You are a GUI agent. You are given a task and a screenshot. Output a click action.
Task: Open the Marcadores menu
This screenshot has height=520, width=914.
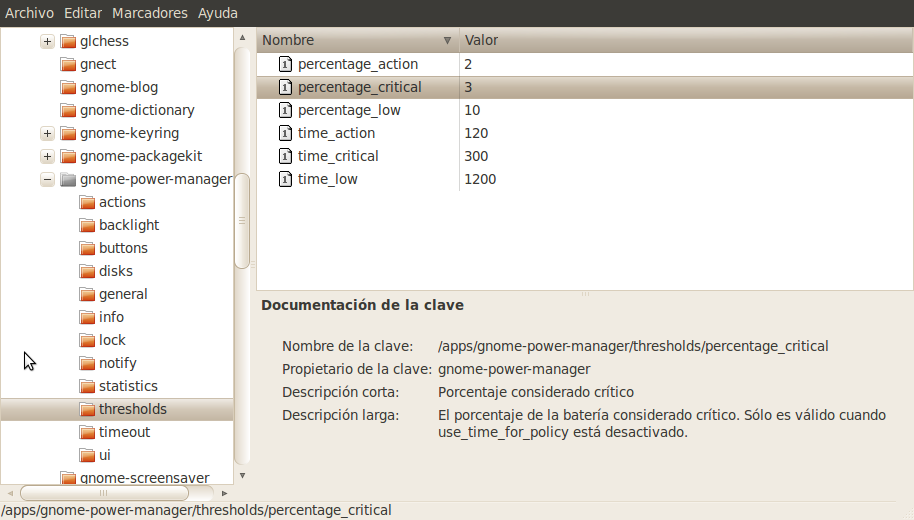[x=150, y=13]
